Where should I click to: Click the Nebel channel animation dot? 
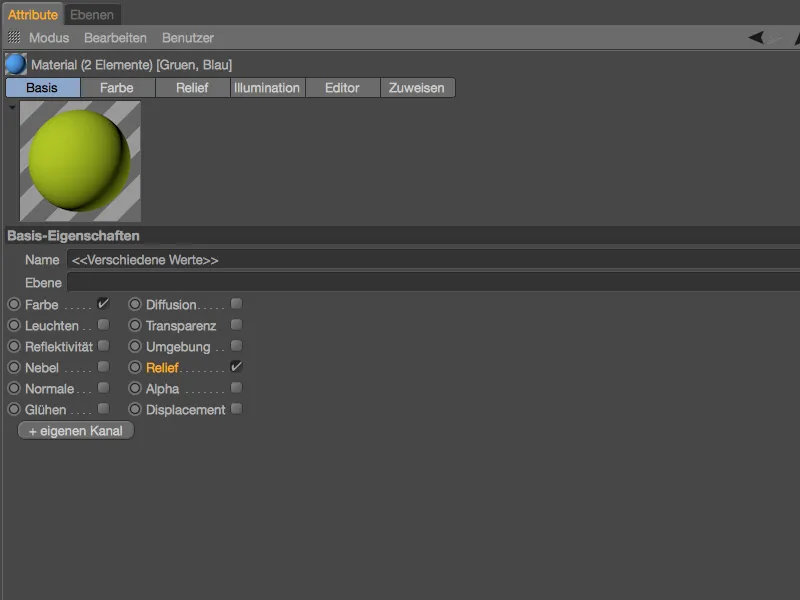[x=14, y=367]
